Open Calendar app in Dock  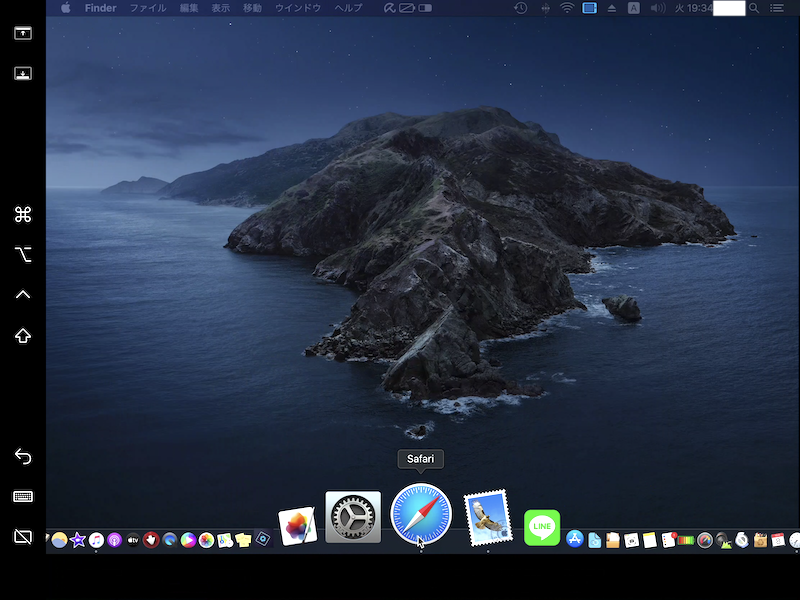coord(778,540)
